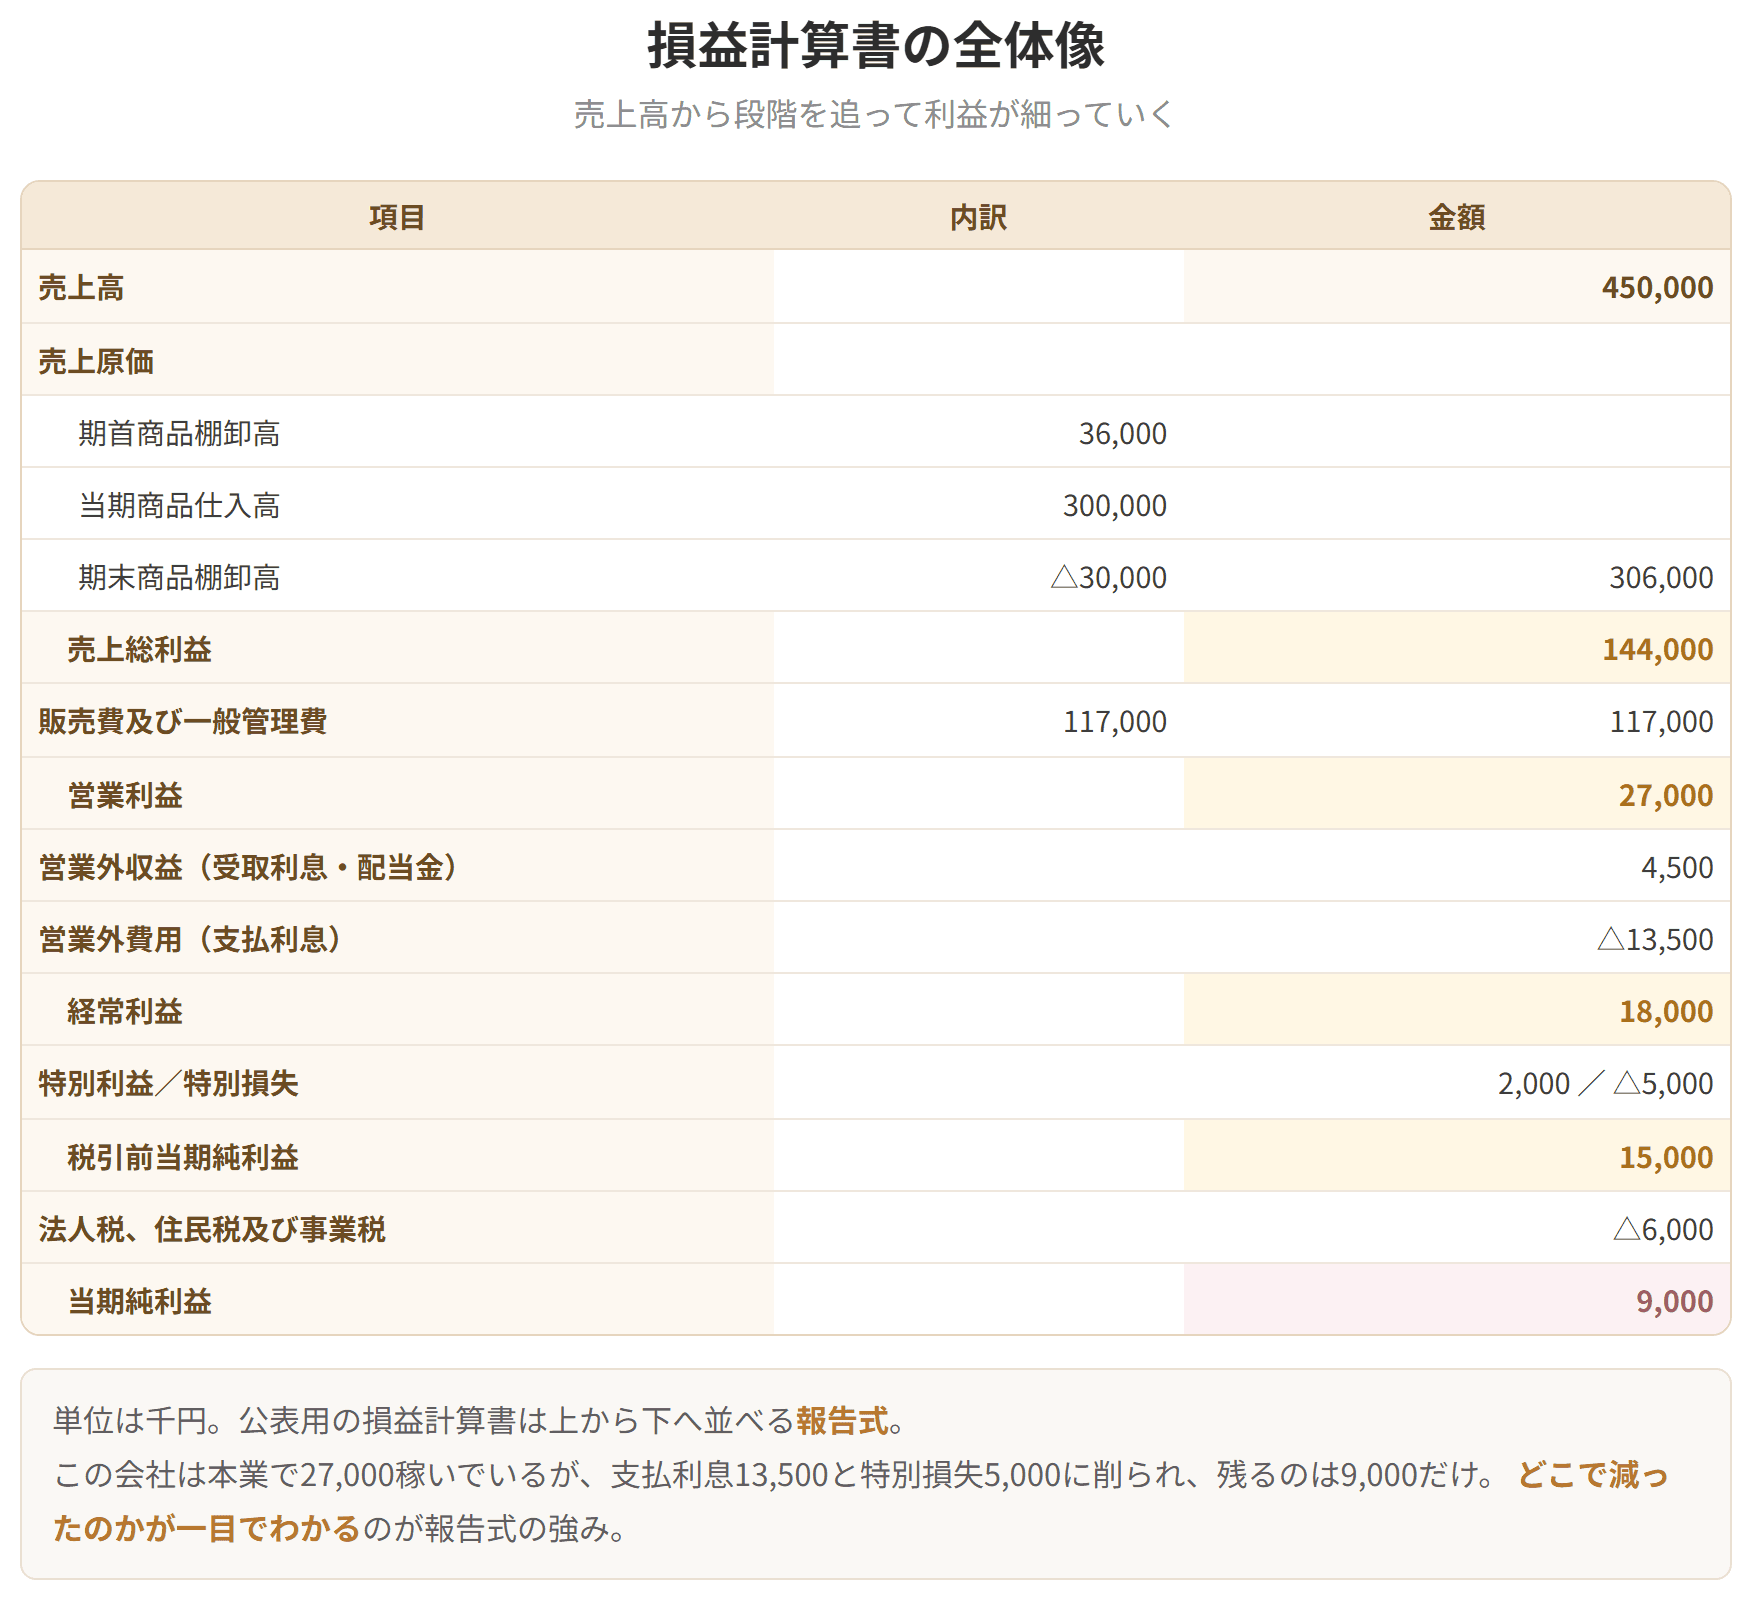Click the 売上高 amount 450,000
The height and width of the screenshot is (1600, 1752).
[1657, 288]
